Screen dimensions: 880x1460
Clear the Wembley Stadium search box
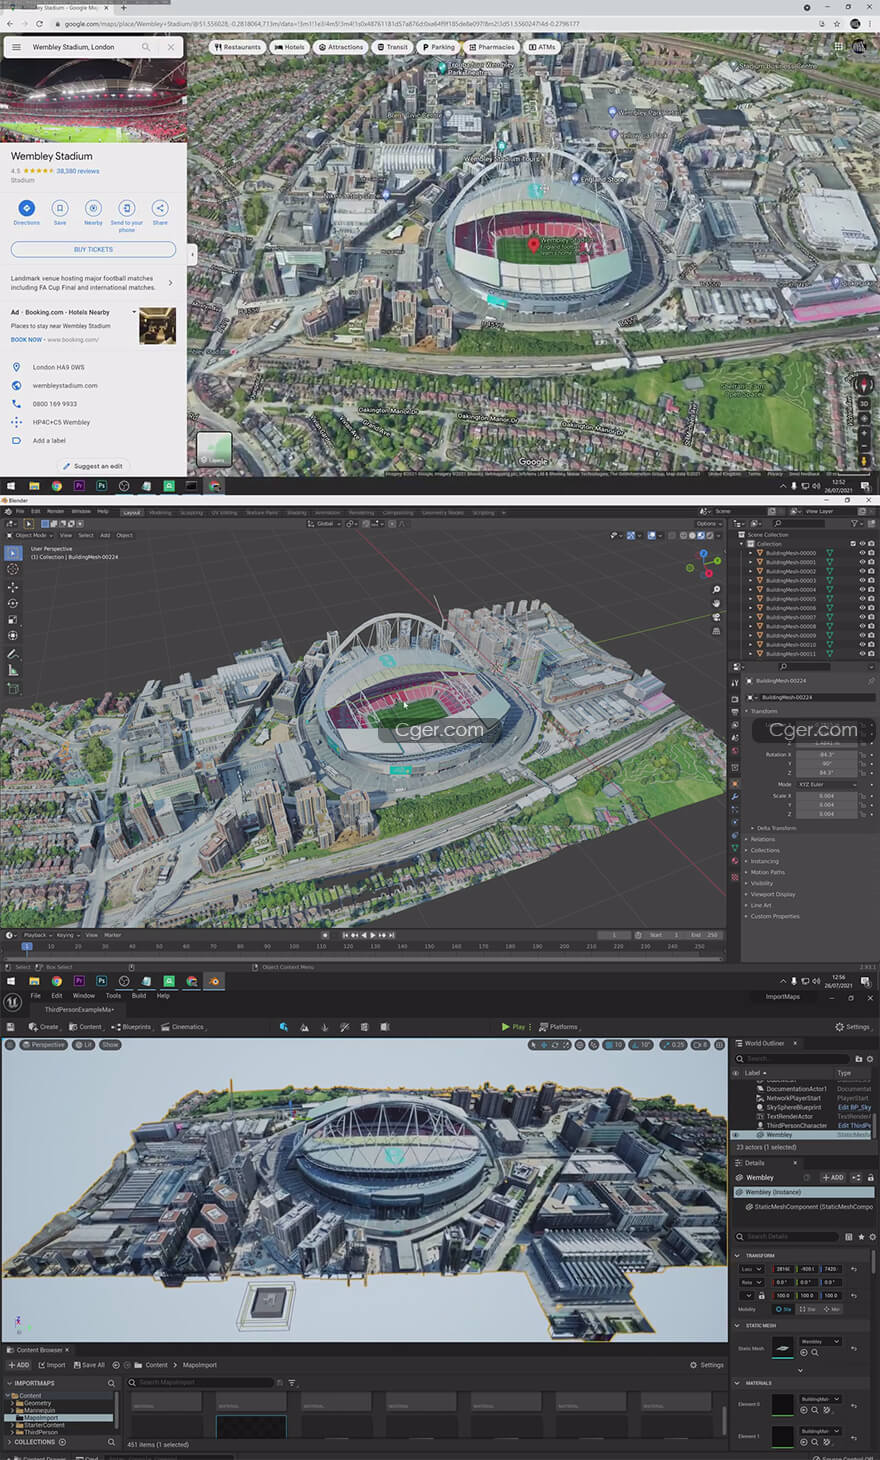(x=170, y=47)
